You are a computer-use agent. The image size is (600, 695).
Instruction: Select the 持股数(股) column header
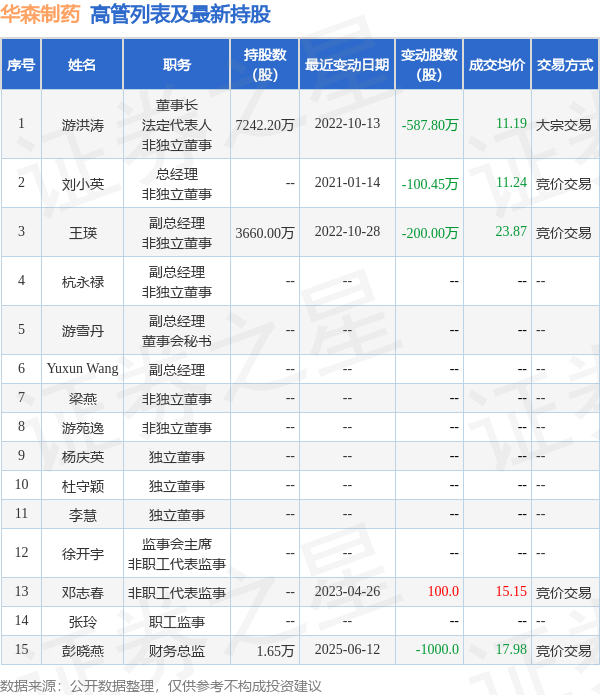[265, 65]
